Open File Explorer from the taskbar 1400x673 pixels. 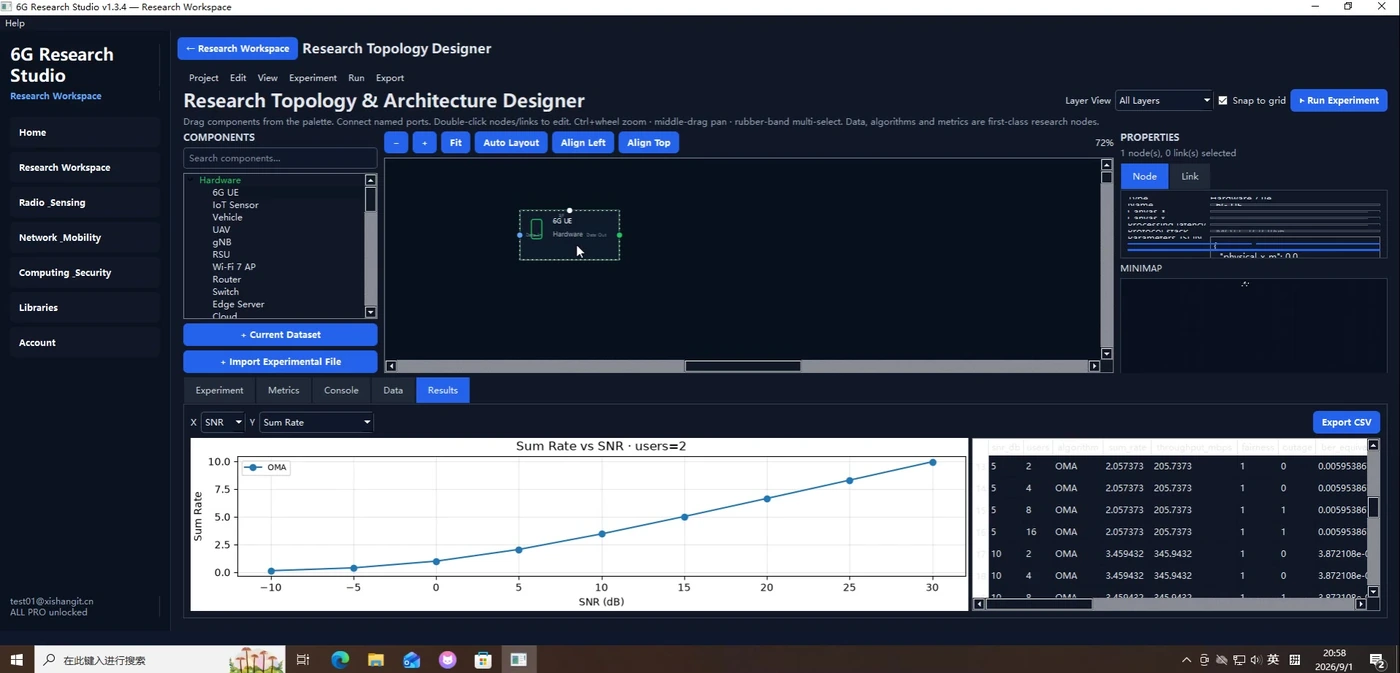pyautogui.click(x=376, y=660)
